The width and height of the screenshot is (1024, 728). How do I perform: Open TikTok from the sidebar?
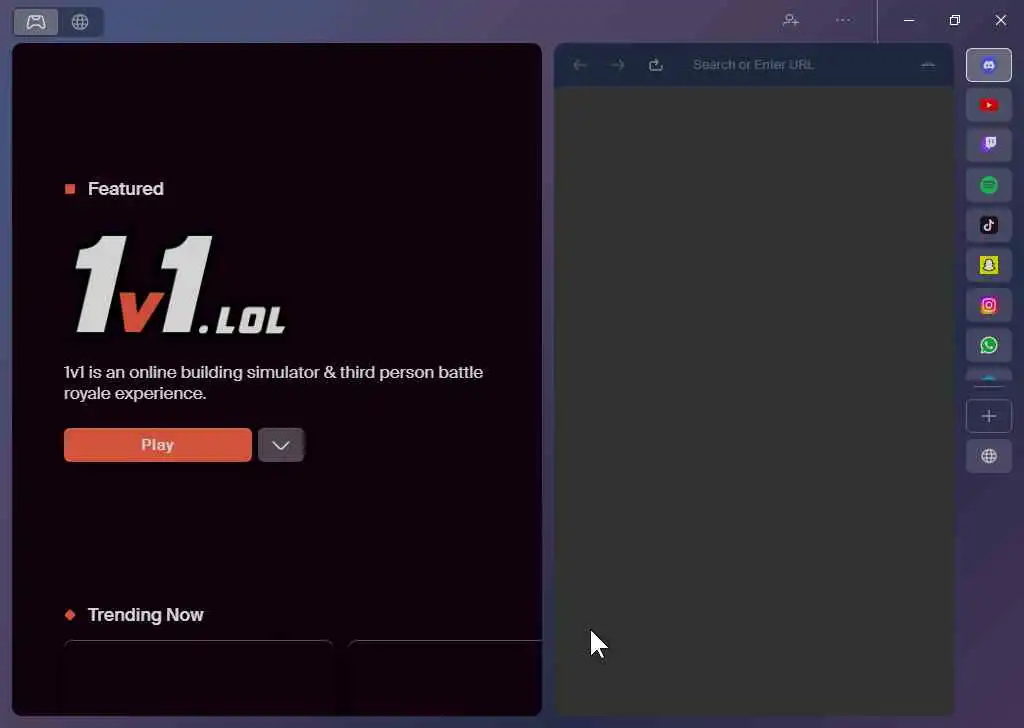(x=989, y=225)
